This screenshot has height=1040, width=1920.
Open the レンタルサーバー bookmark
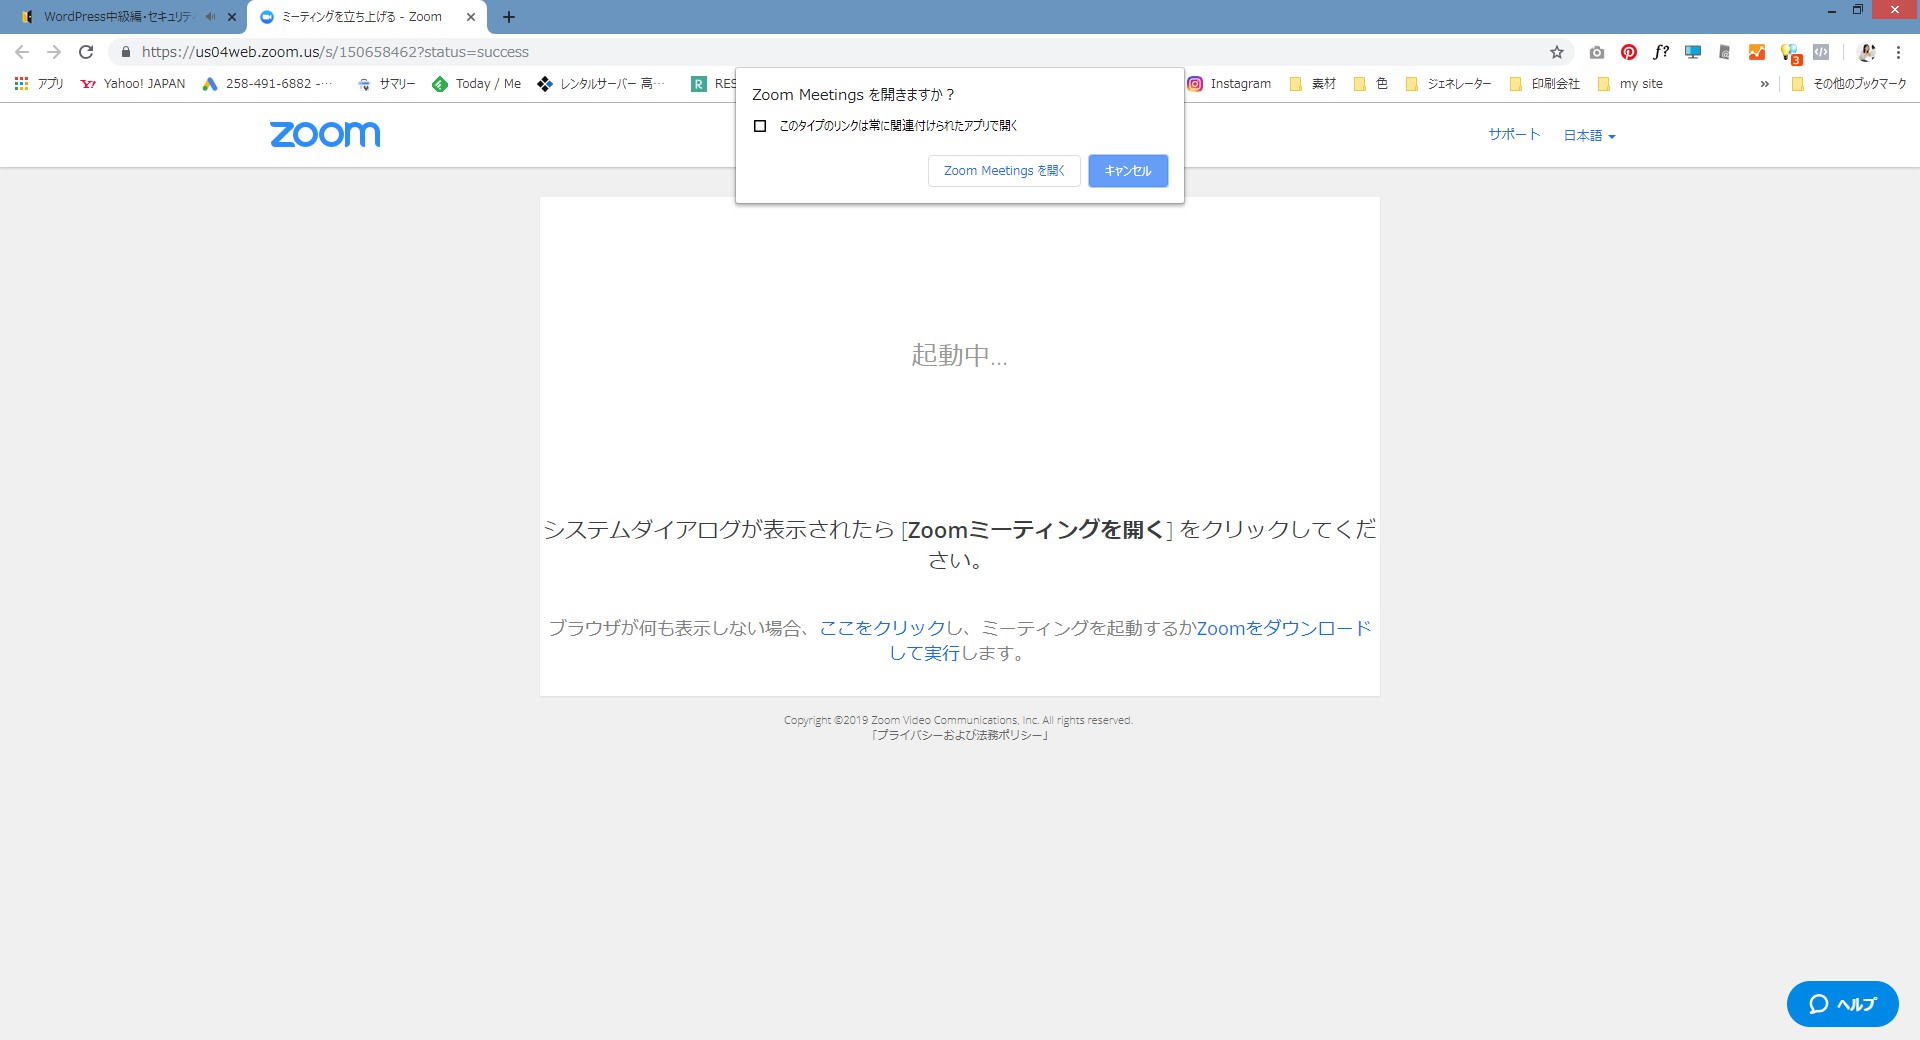(x=601, y=84)
